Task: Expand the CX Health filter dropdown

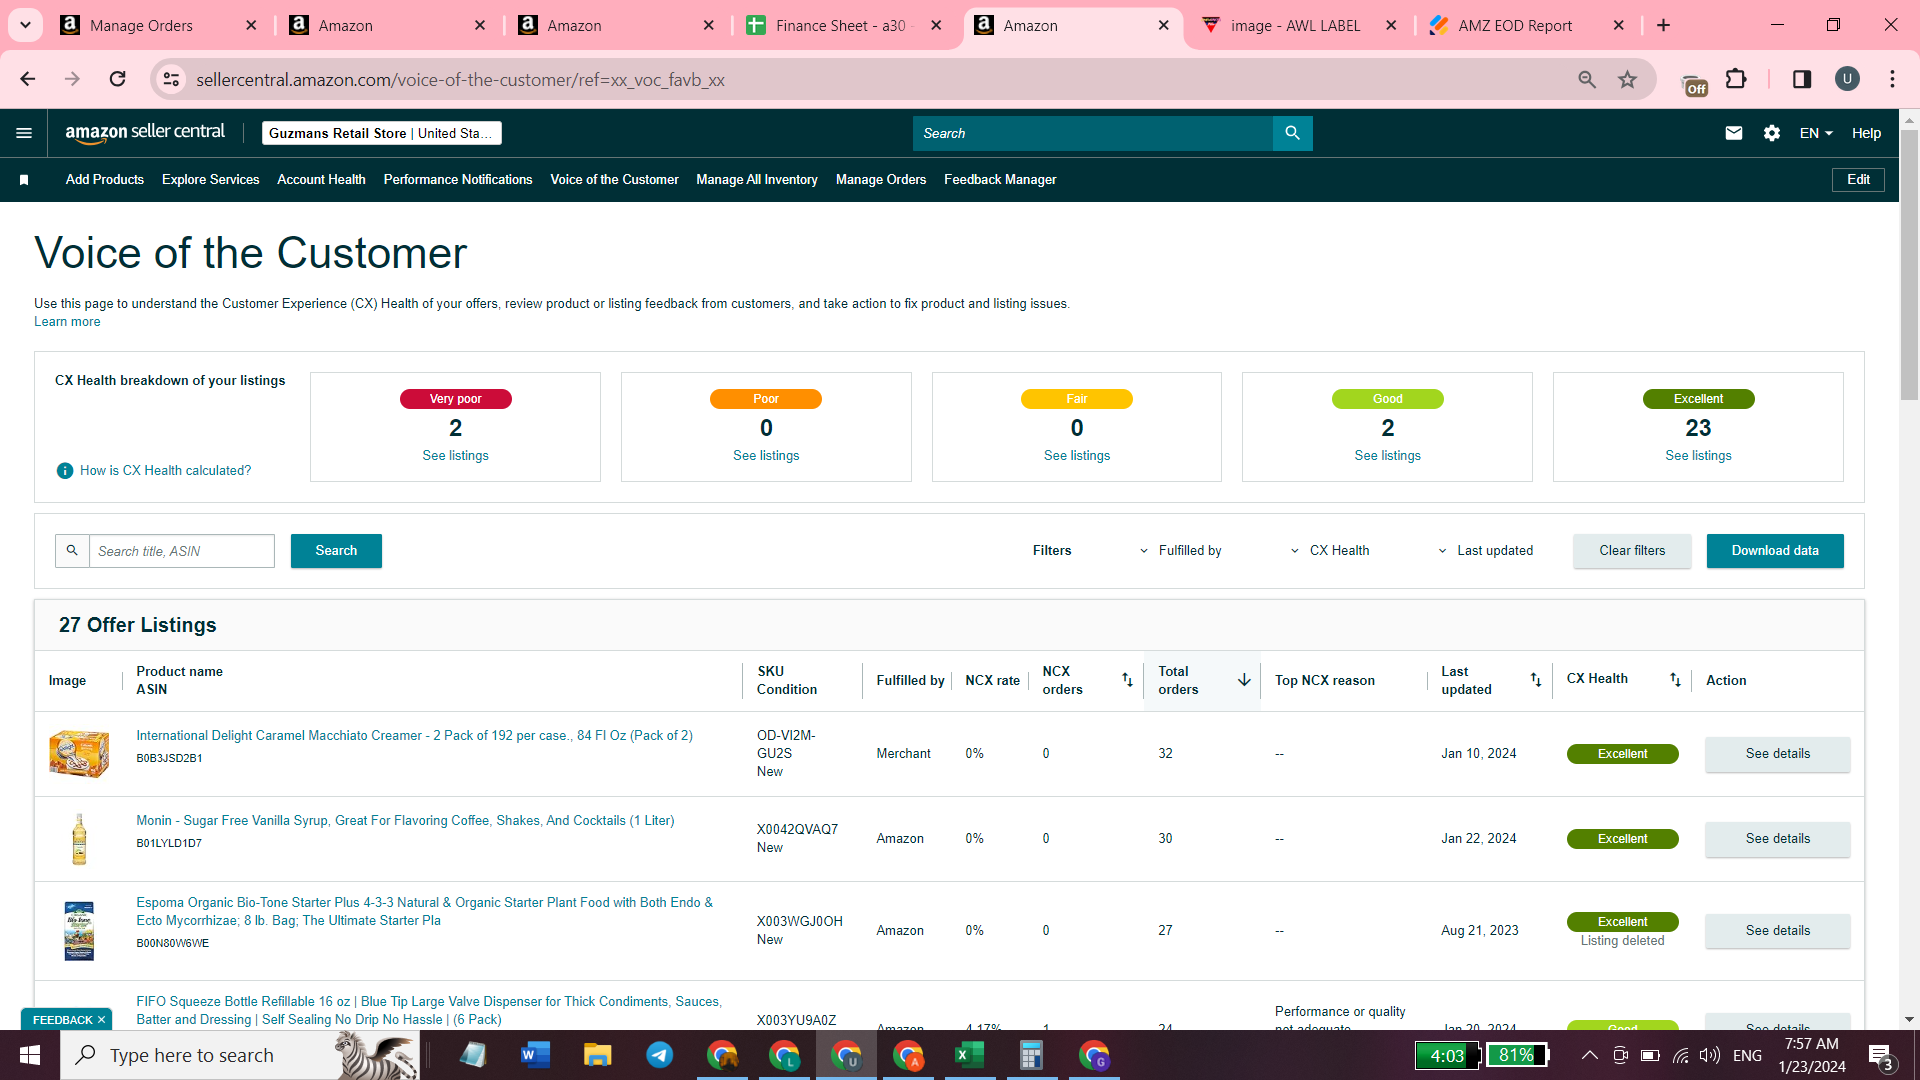Action: pos(1330,551)
